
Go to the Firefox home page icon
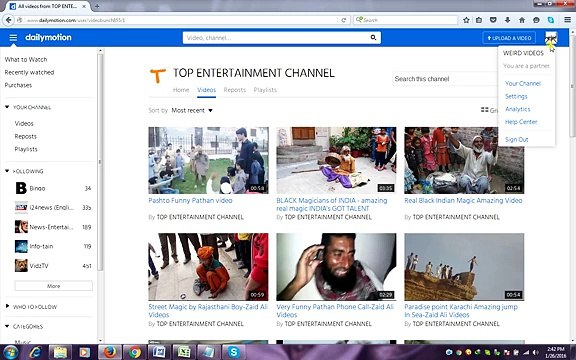(x=522, y=20)
